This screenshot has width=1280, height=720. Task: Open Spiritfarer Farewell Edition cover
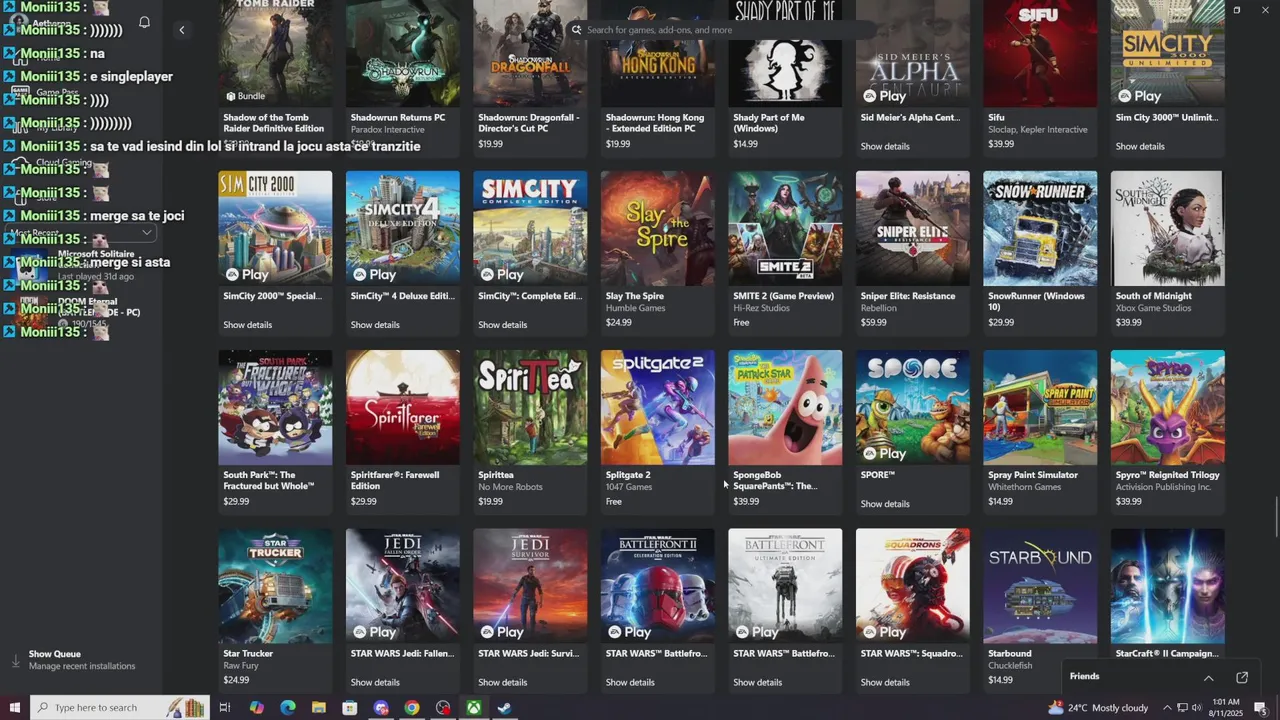[402, 407]
